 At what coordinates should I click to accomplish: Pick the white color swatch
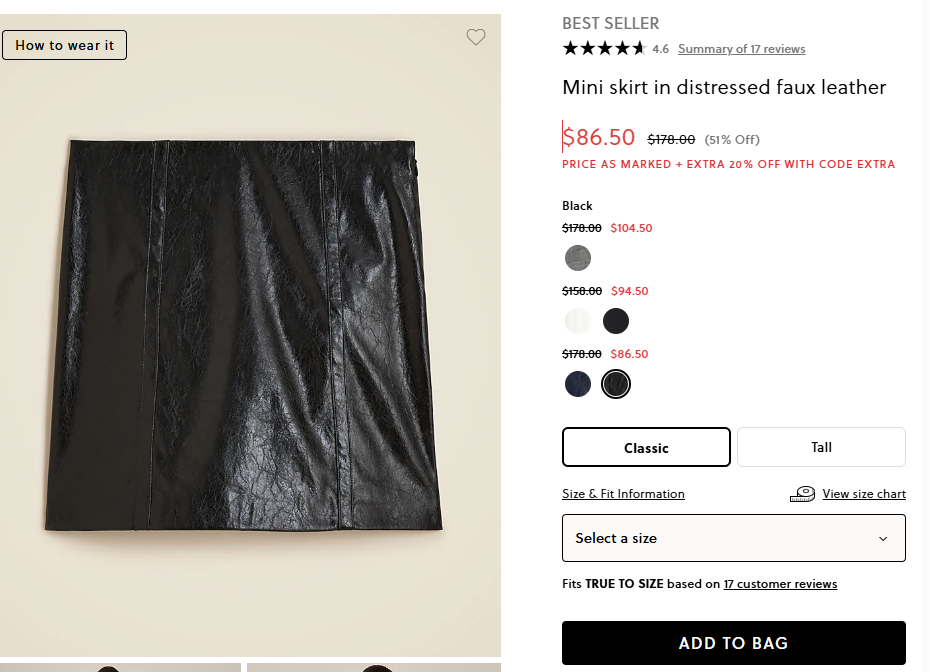[578, 321]
